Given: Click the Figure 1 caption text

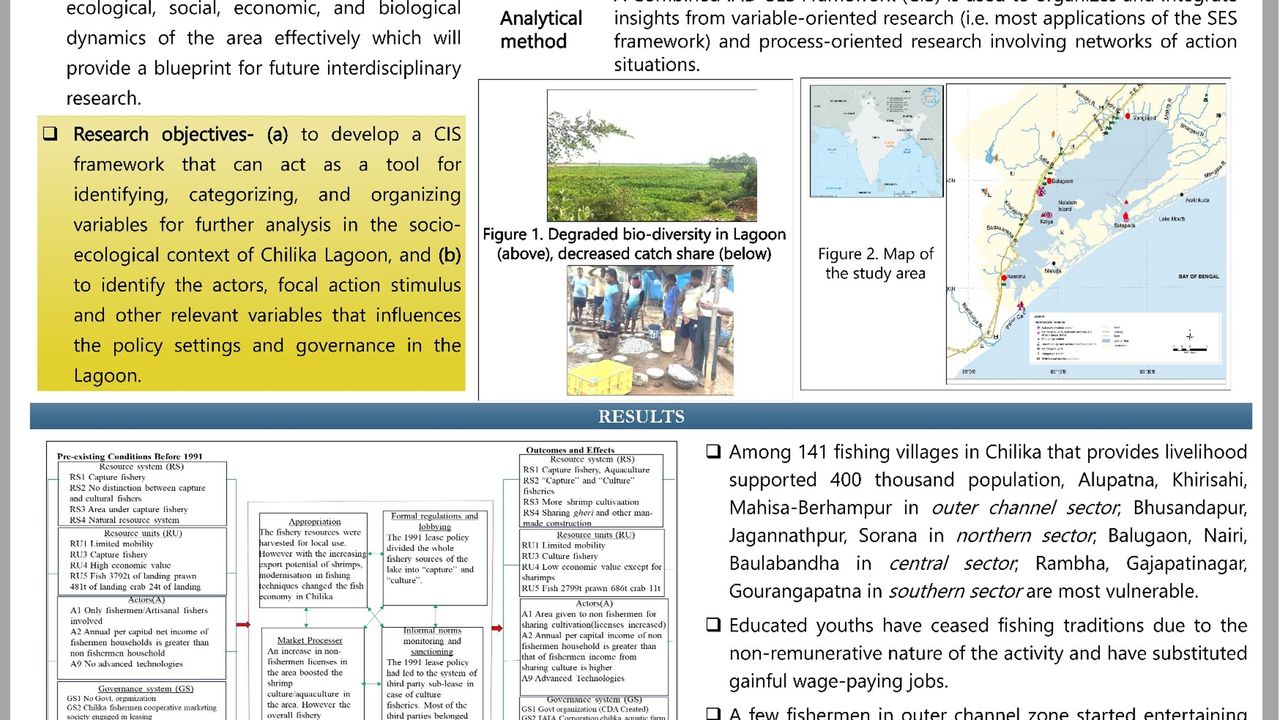Looking at the screenshot, I should click(x=634, y=244).
